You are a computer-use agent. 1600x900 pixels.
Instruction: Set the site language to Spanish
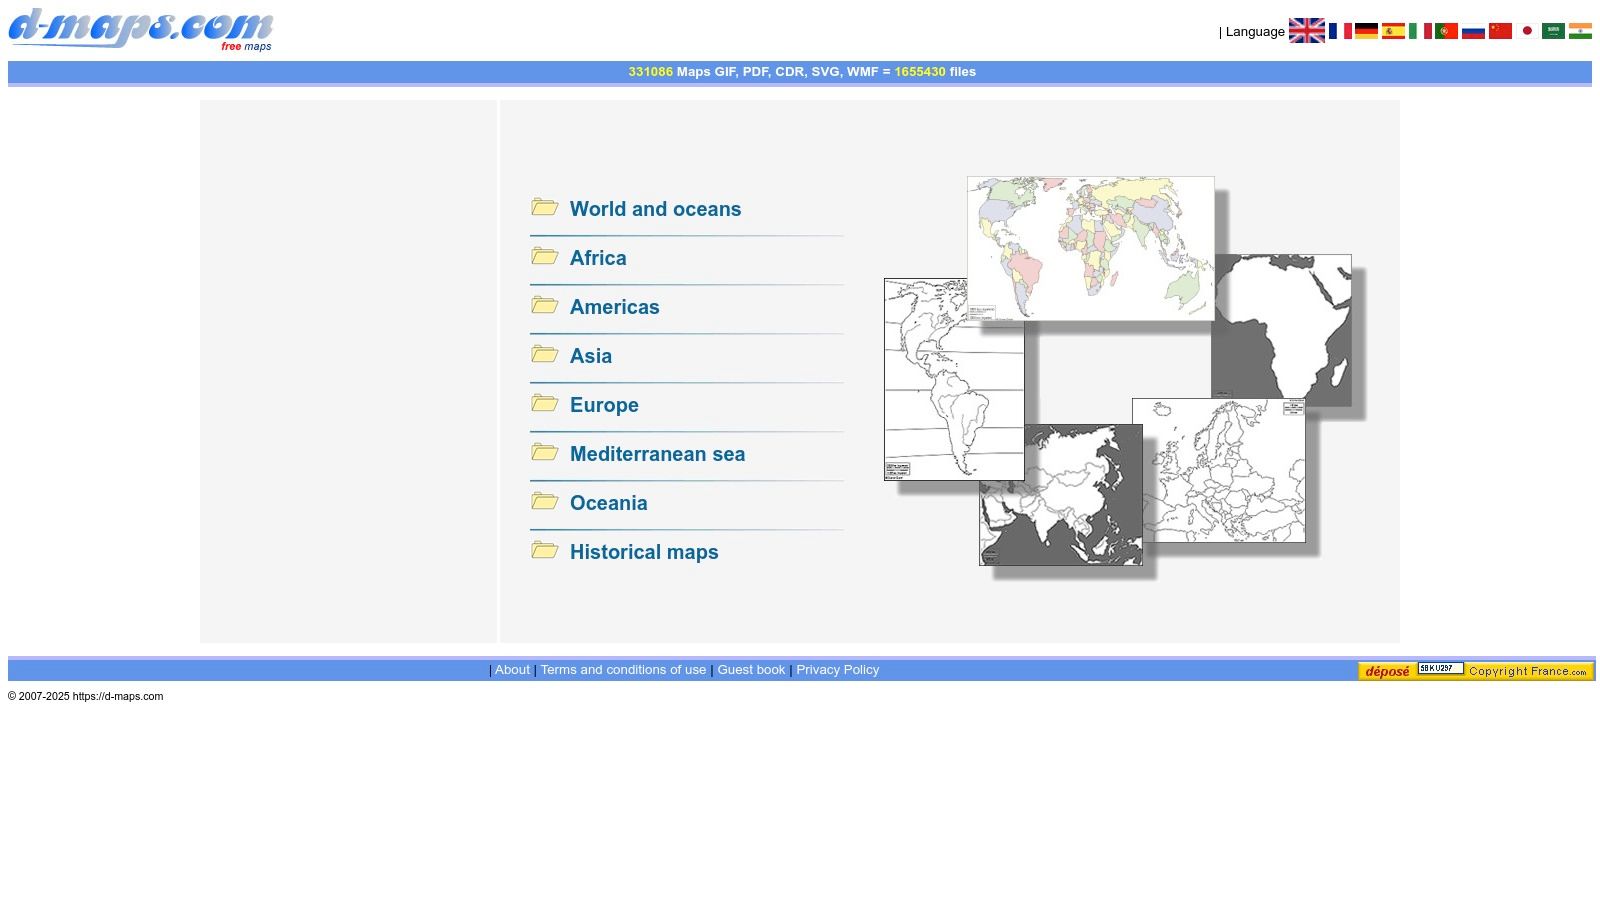1392,31
